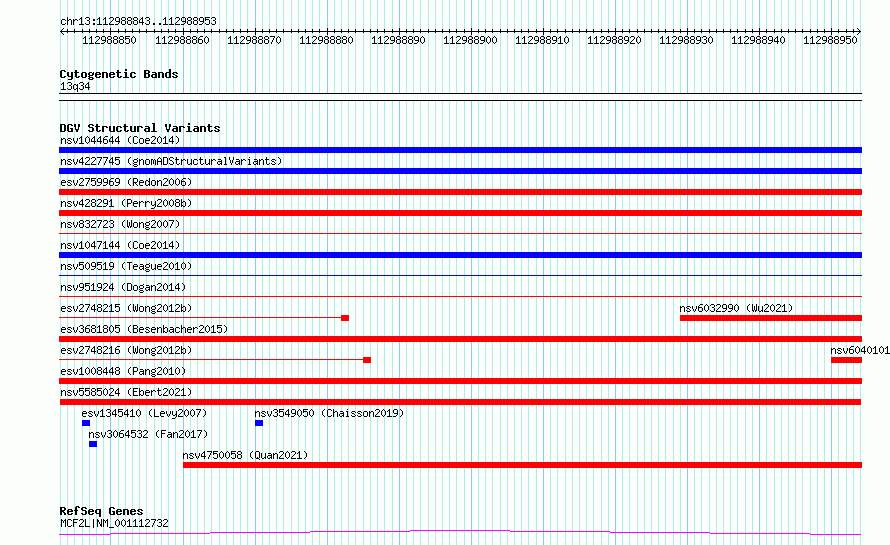Click the red bar under esv1008448 (Pang2010)
This screenshot has height=545, width=890.
point(460,381)
